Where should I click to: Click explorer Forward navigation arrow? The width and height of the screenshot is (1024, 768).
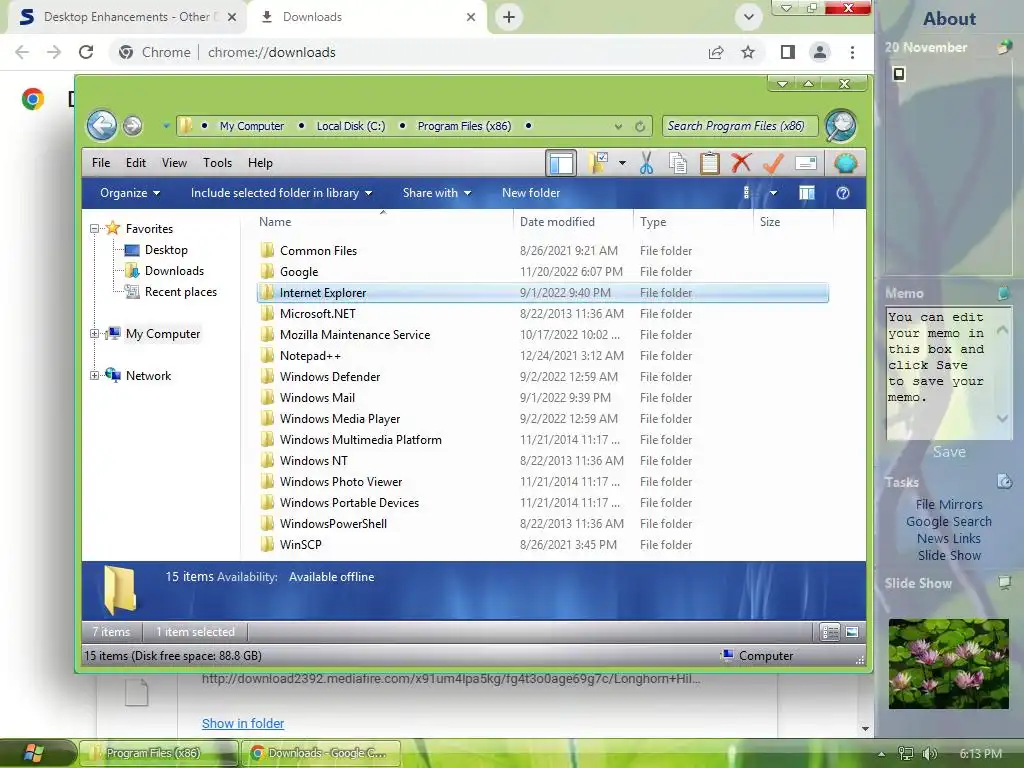pos(133,125)
